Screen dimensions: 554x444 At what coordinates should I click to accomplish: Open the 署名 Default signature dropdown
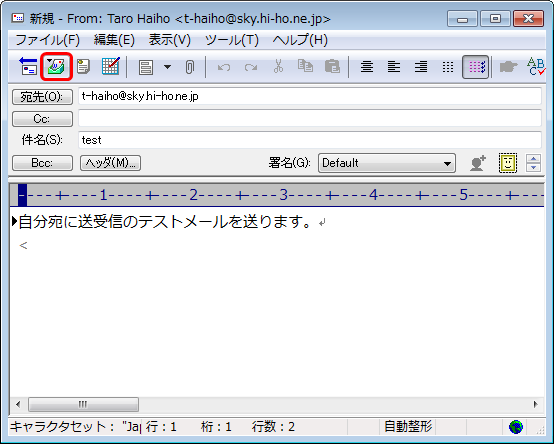[387, 163]
